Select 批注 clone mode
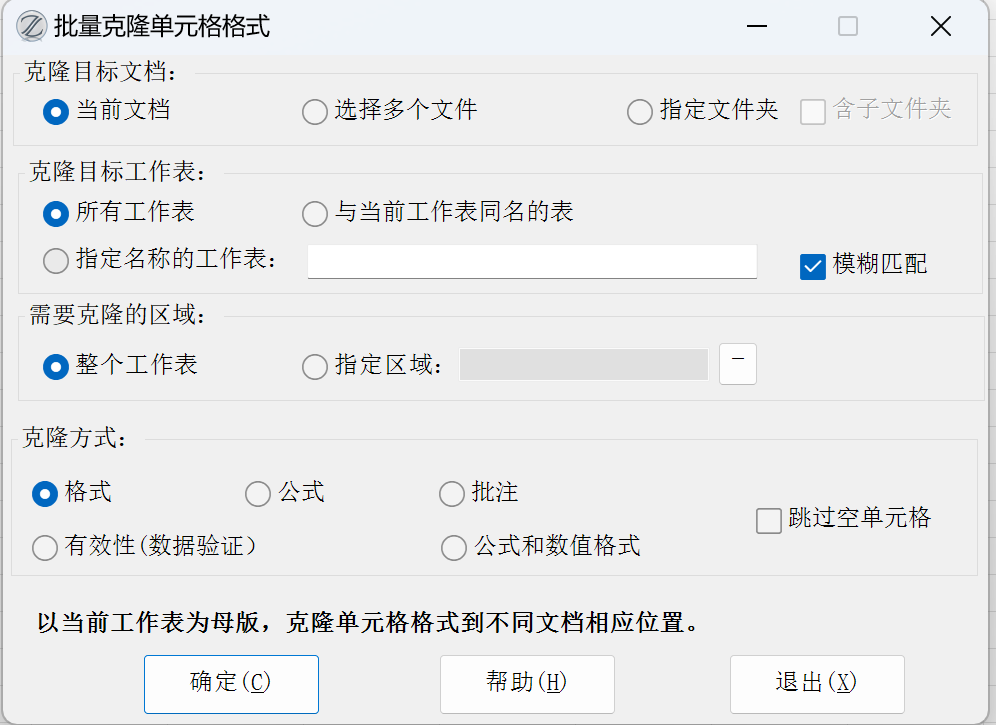Viewport: 996px width, 725px height. (452, 493)
